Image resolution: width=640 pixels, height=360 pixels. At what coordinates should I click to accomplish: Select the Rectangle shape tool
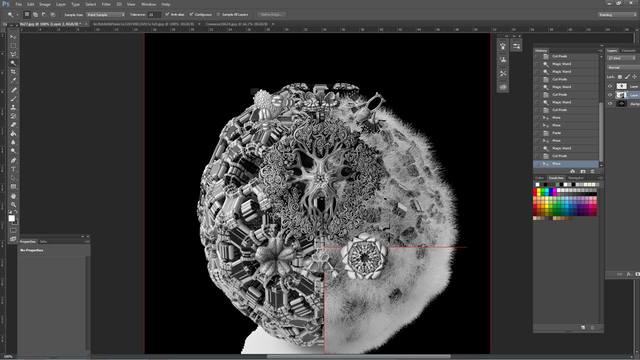pos(13,187)
